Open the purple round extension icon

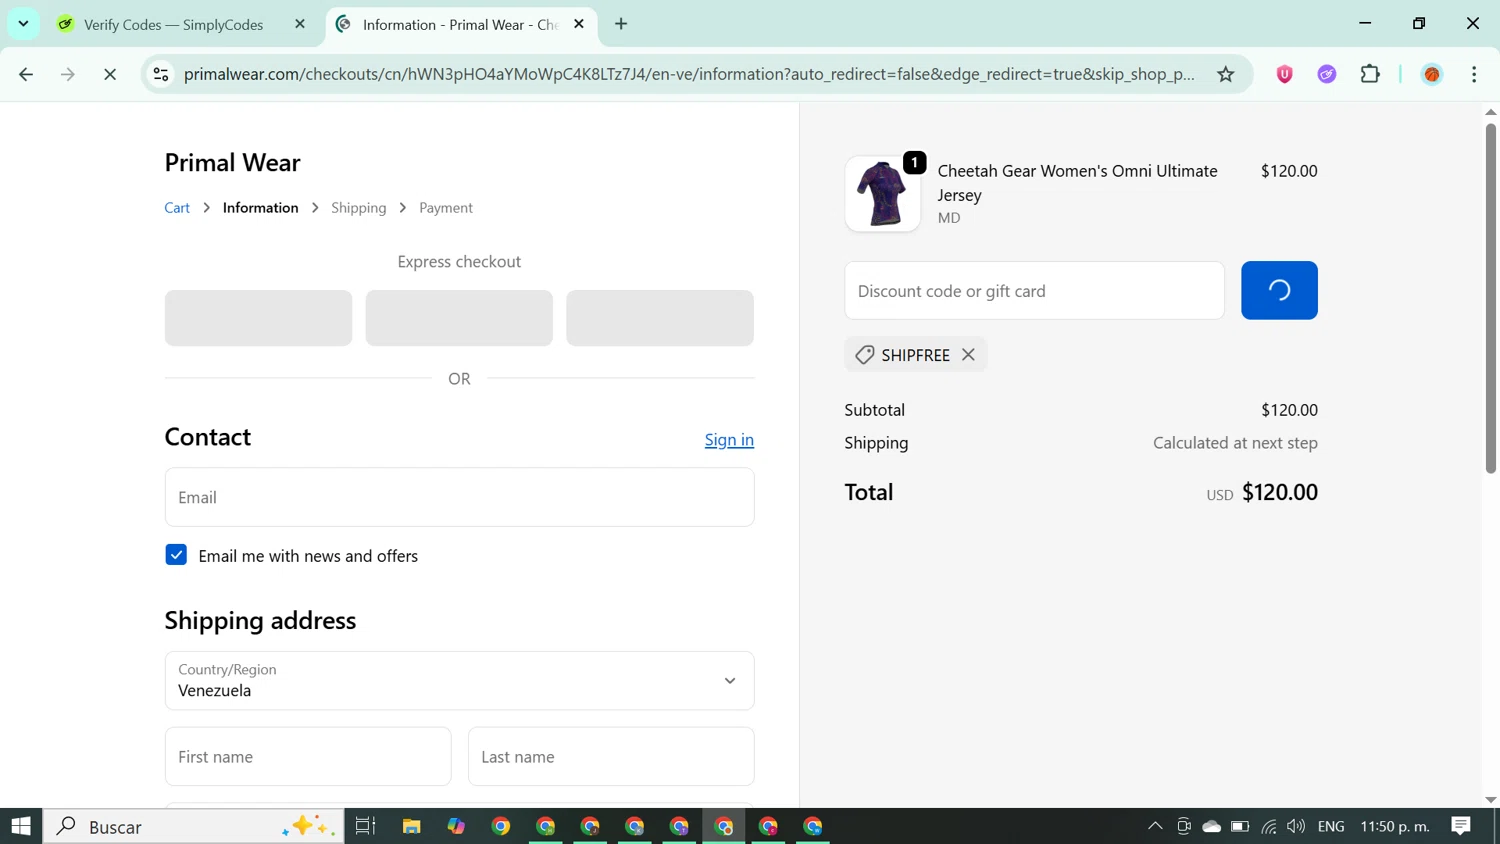click(x=1327, y=74)
